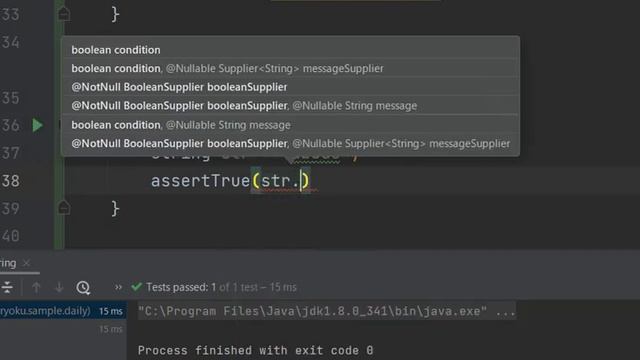
Task: Place cursor after 'str.' in line 38
Action: point(301,181)
